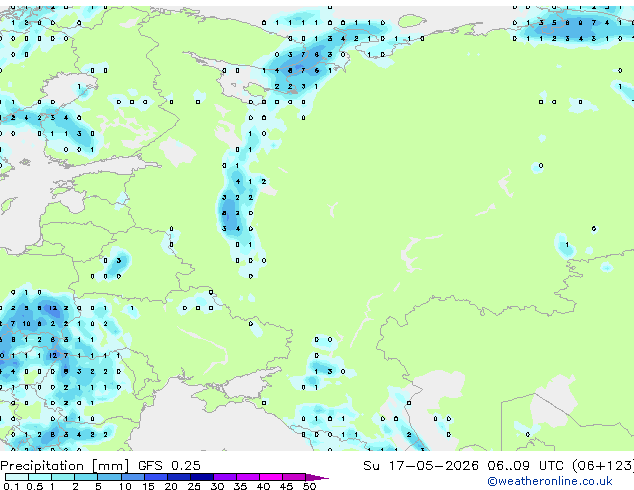Viewport: 634px width, 490px height.
Task: Click the over-50 mm arrow tip of legend
Action: [x=317, y=477]
